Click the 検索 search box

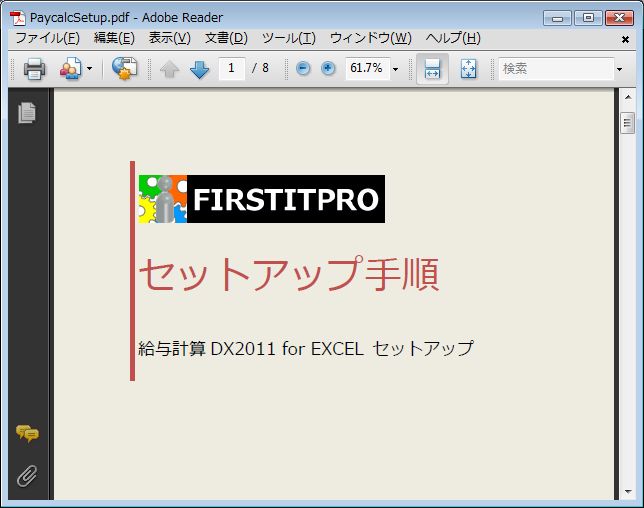click(x=556, y=69)
